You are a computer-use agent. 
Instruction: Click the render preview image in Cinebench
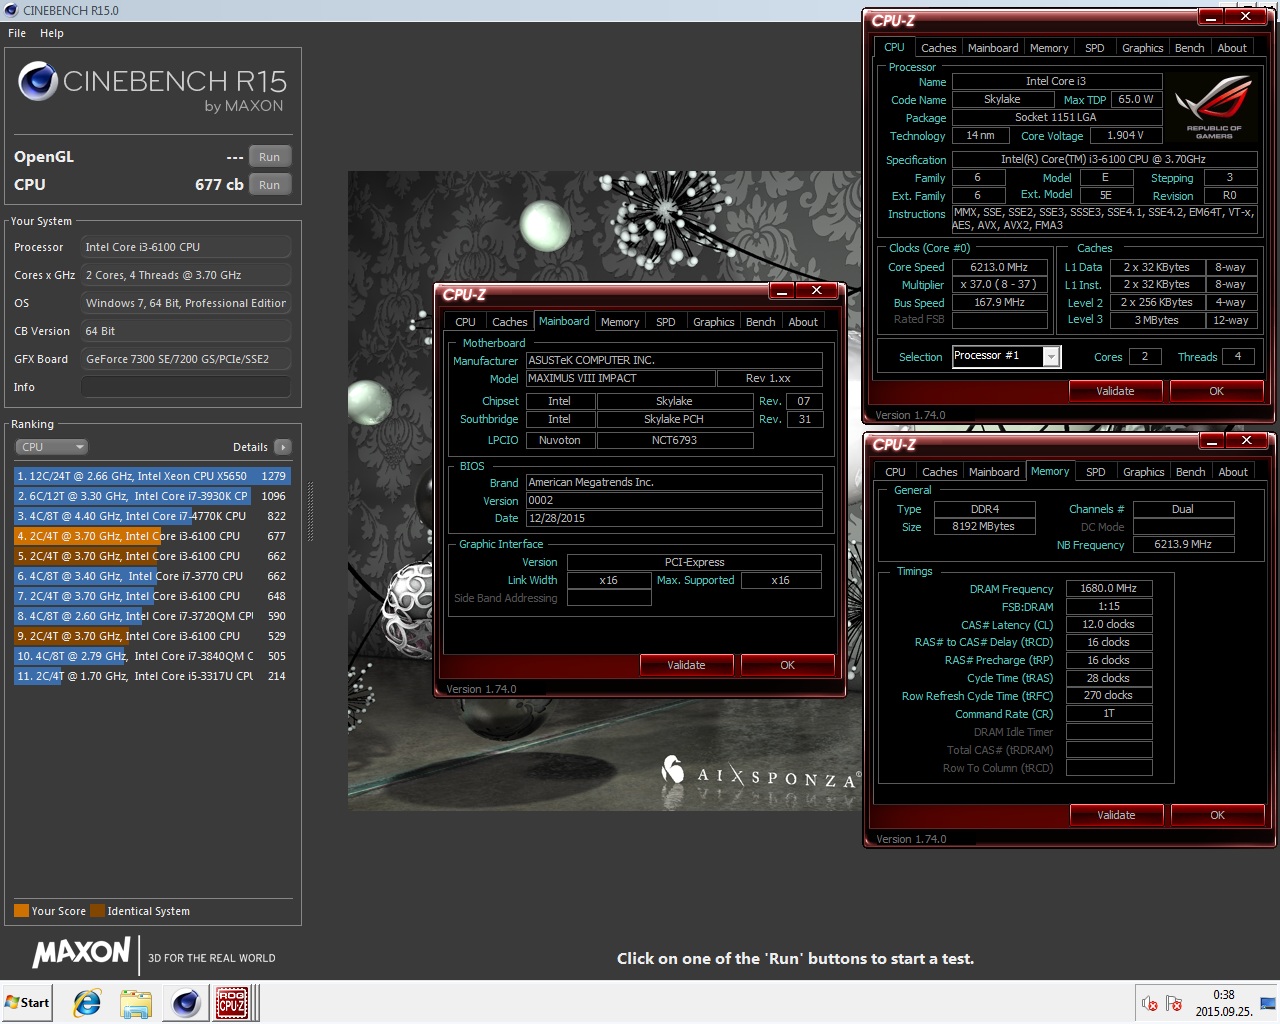point(605,490)
